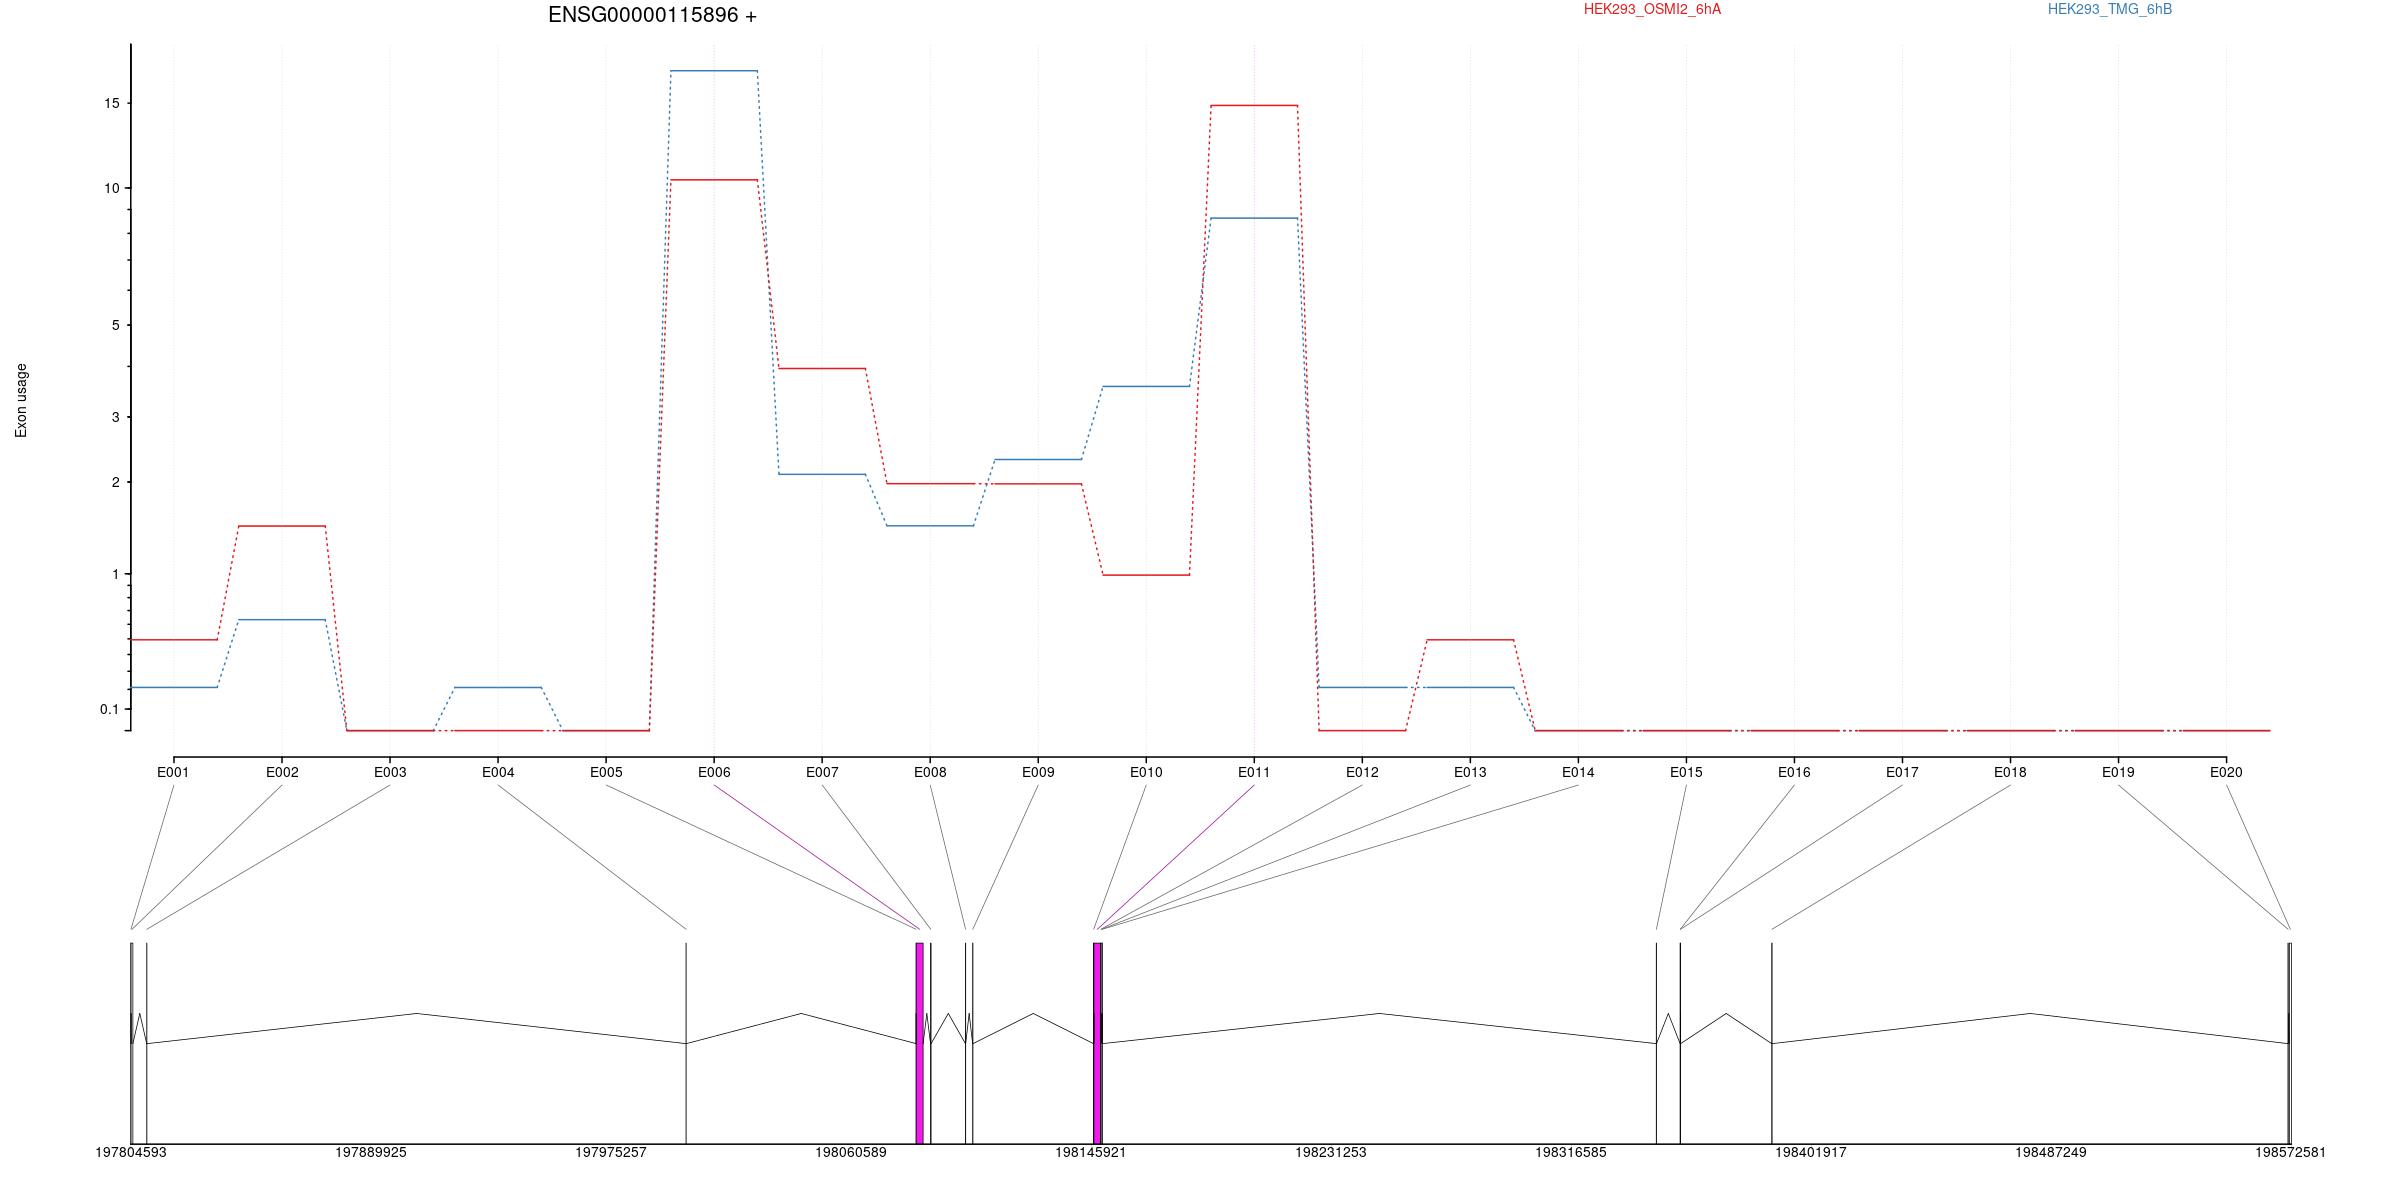This screenshot has height=1200, width=2400.
Task: Click exon label E014
Action: pos(1578,772)
